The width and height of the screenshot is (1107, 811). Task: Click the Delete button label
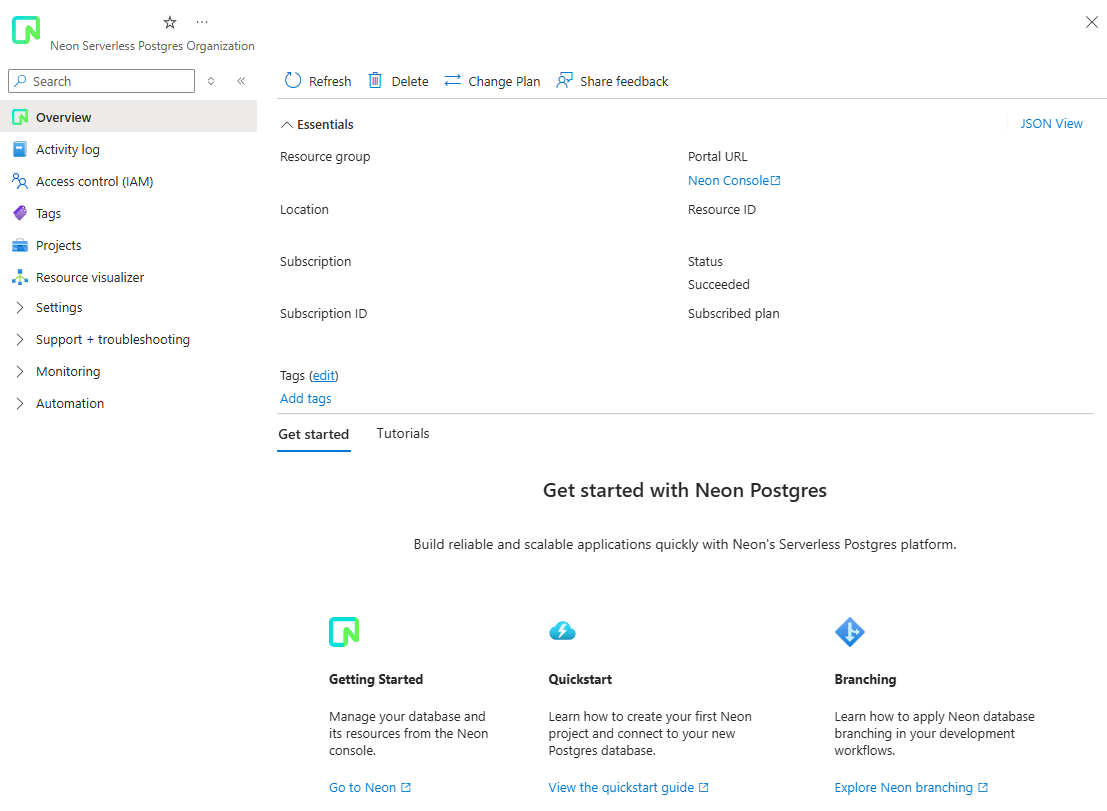(x=409, y=81)
